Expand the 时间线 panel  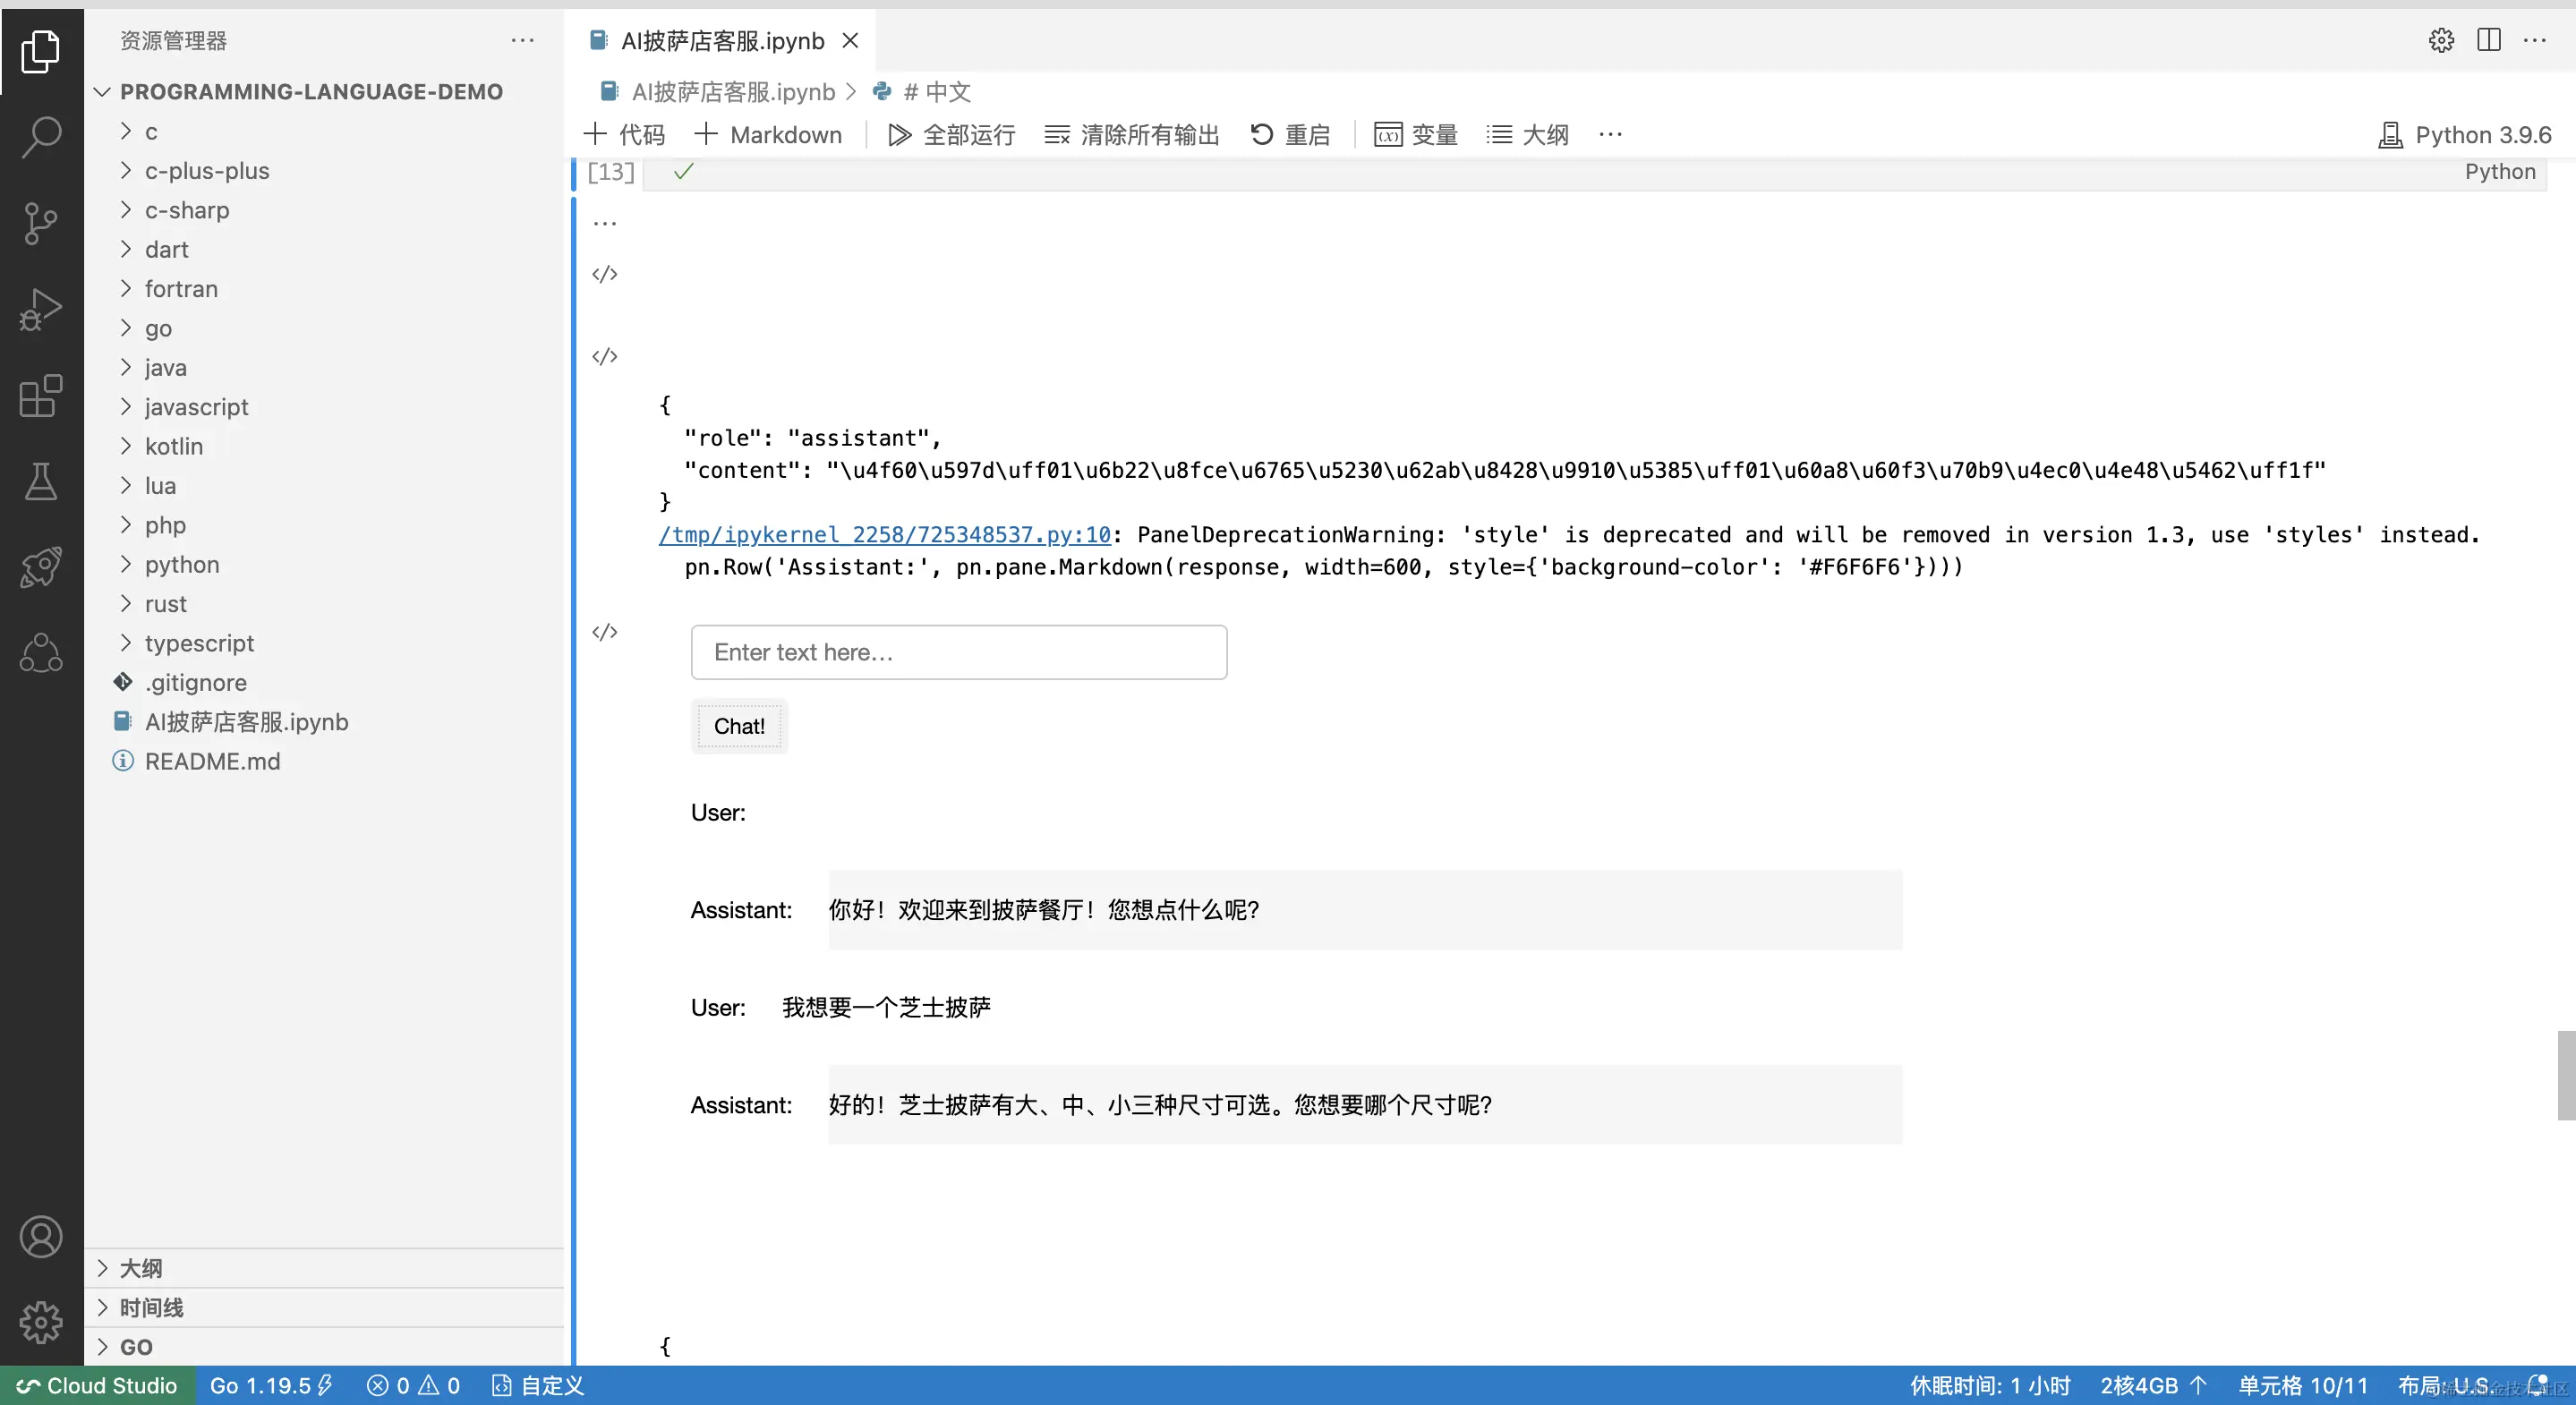click(151, 1307)
